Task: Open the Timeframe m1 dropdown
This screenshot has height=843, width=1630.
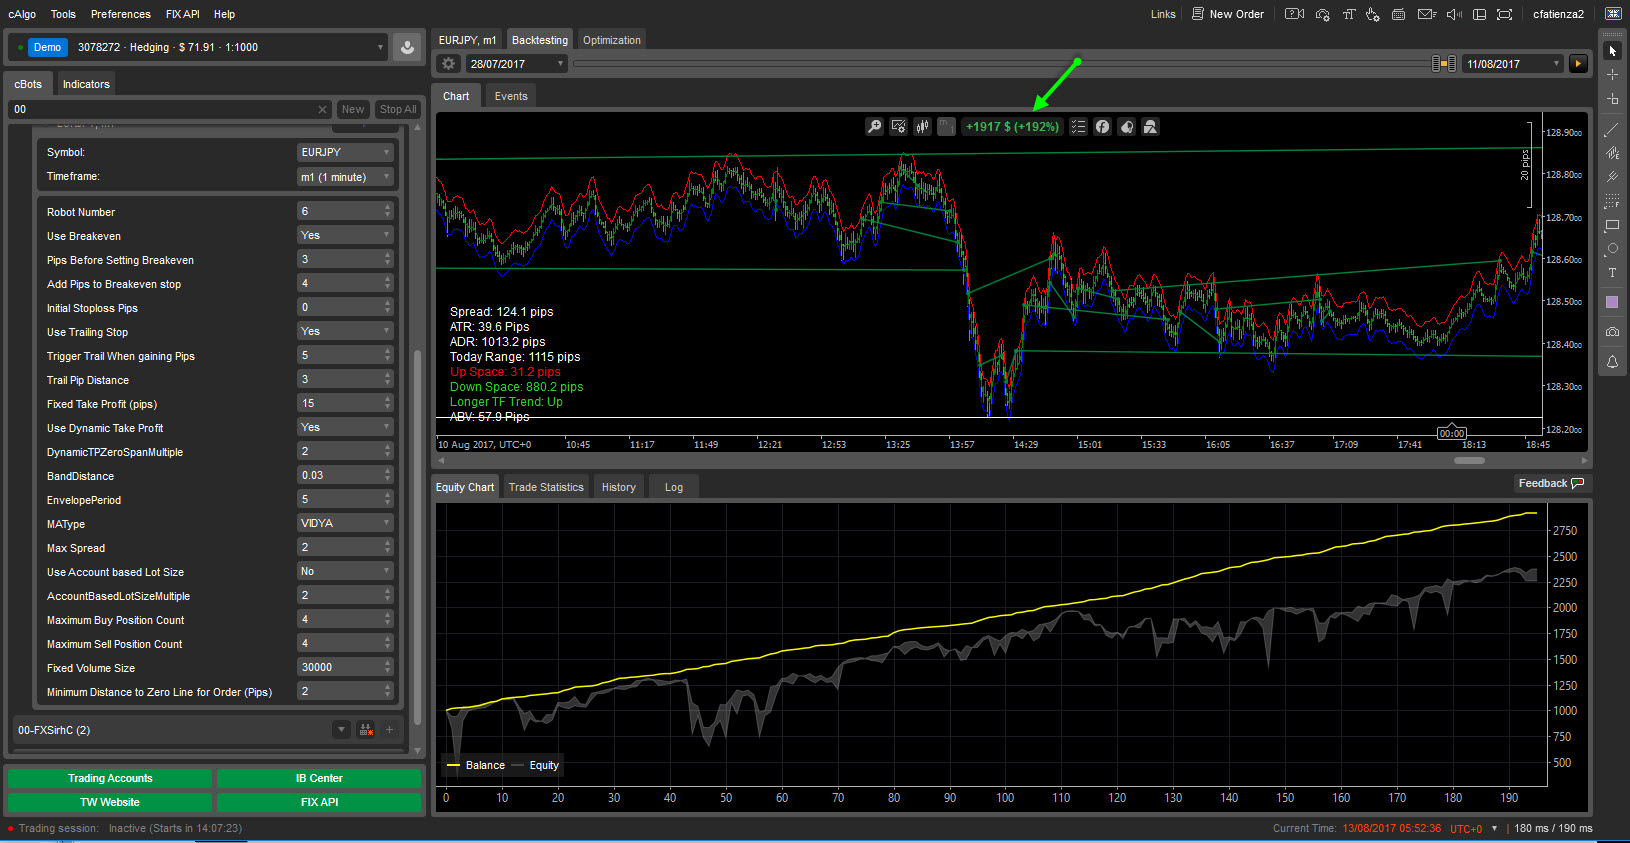Action: [345, 177]
